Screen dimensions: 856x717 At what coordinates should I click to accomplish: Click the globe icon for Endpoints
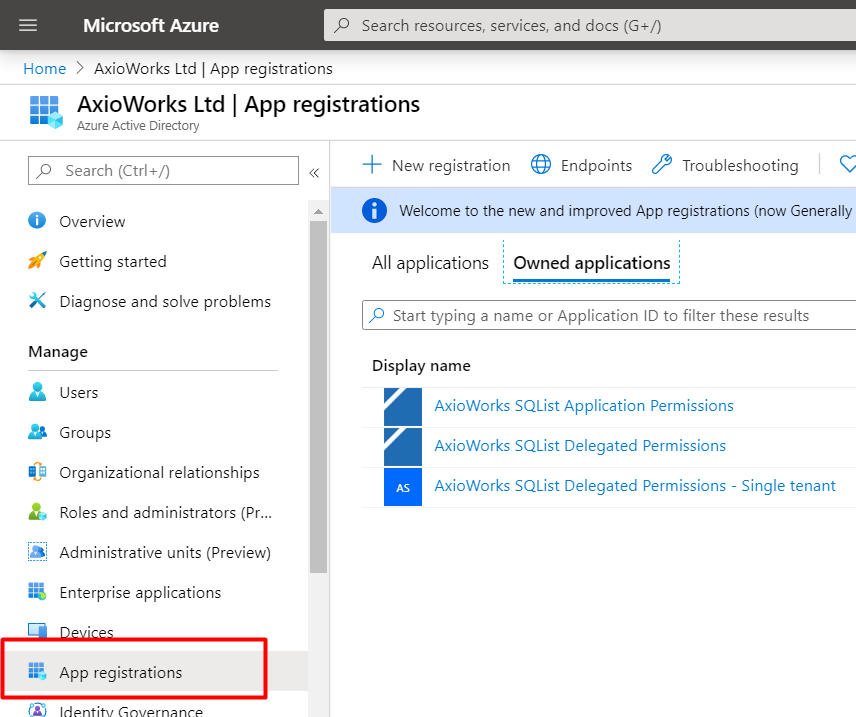[541, 164]
